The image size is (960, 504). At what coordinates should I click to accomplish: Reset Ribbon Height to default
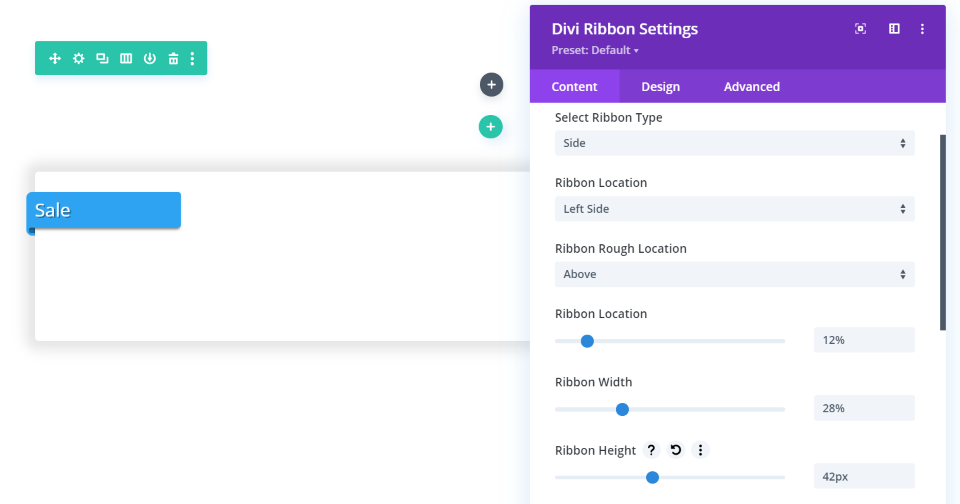pyautogui.click(x=676, y=450)
